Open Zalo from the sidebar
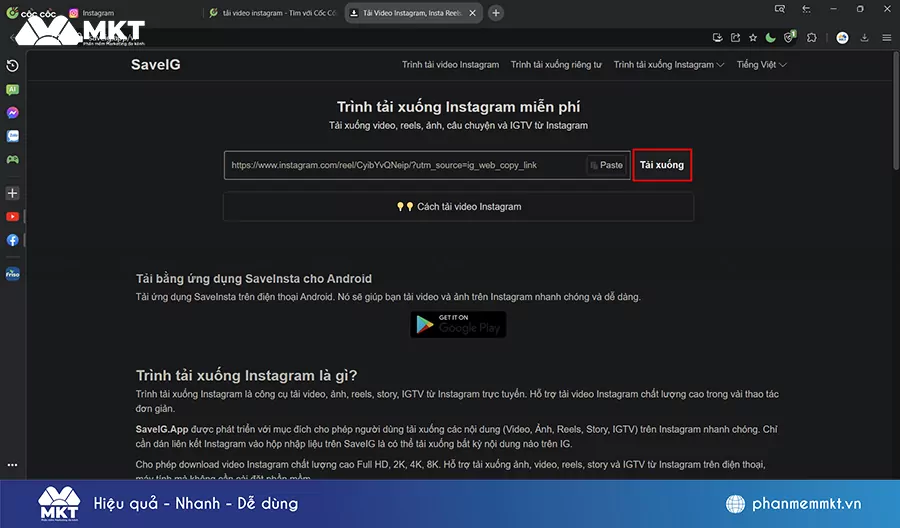This screenshot has width=900, height=528. [x=12, y=136]
